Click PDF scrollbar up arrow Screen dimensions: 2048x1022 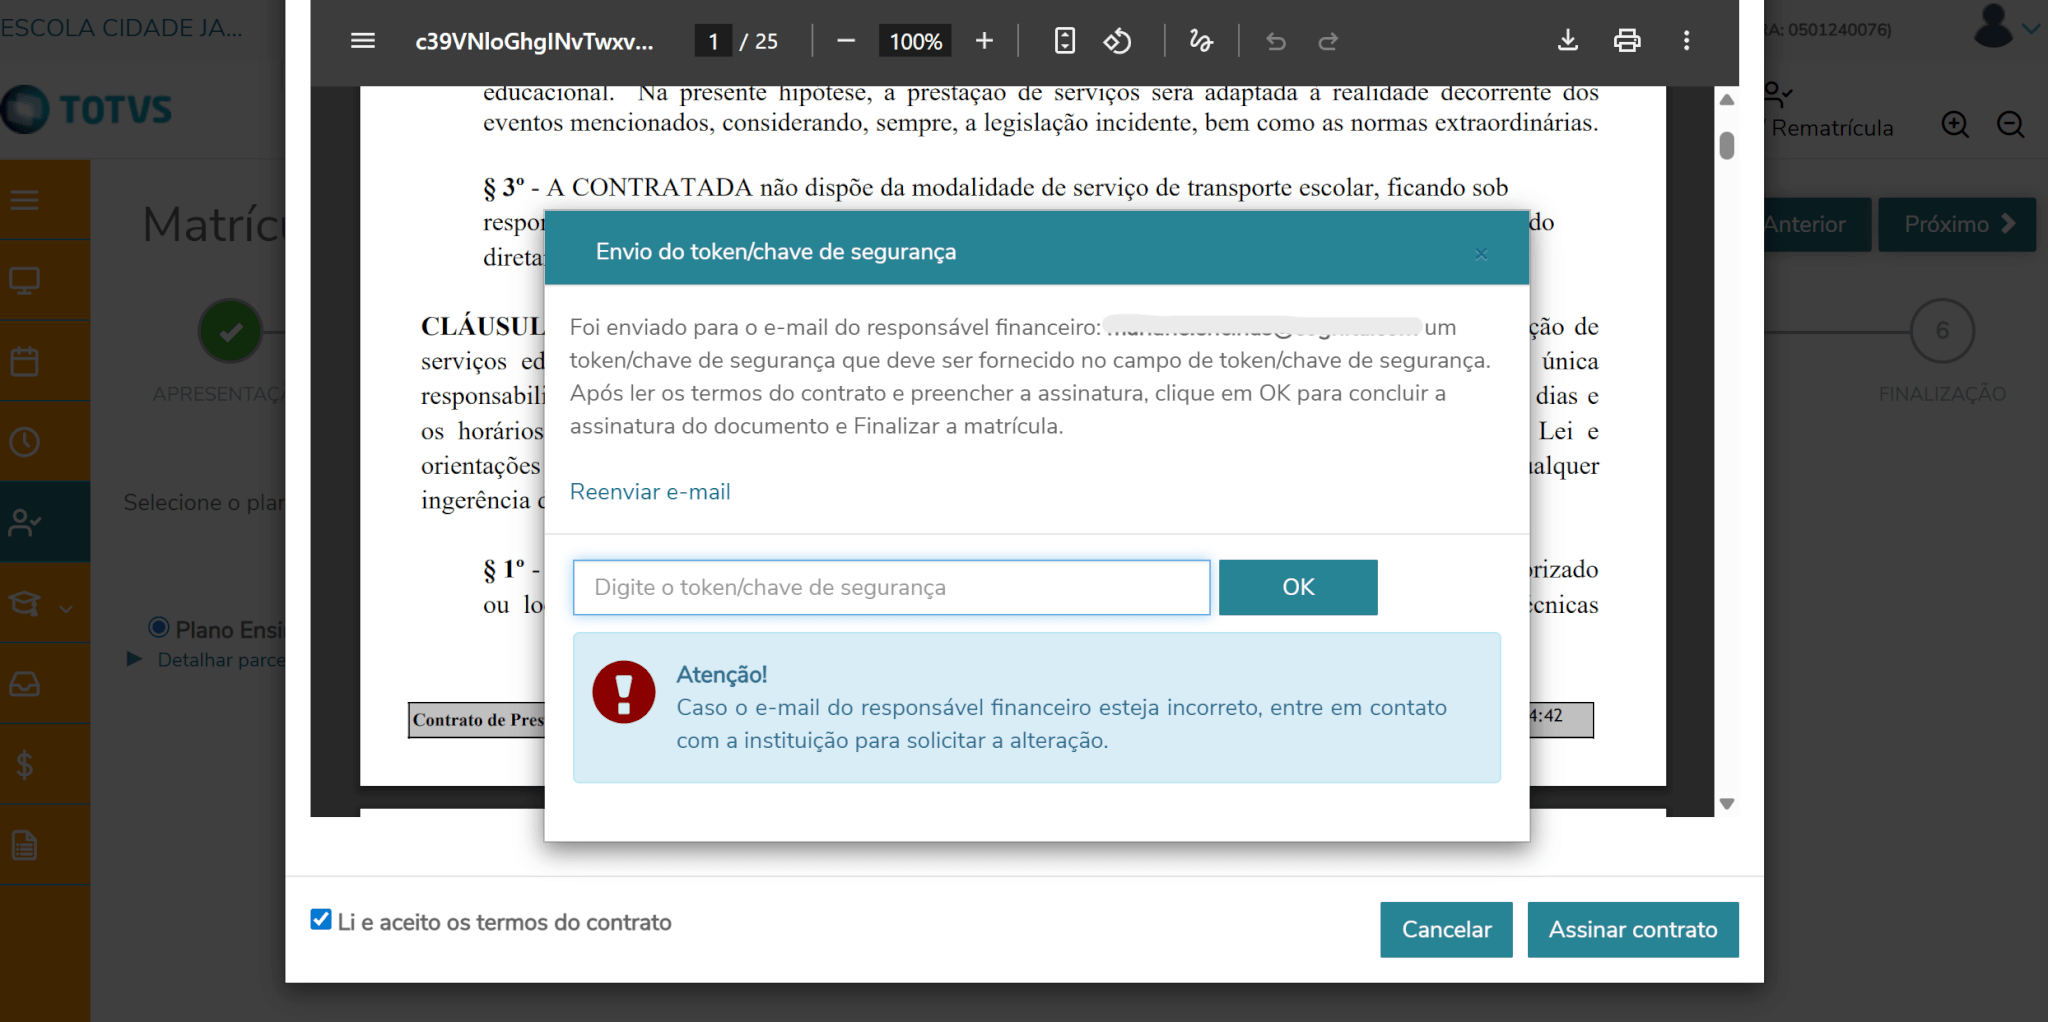tap(1727, 99)
